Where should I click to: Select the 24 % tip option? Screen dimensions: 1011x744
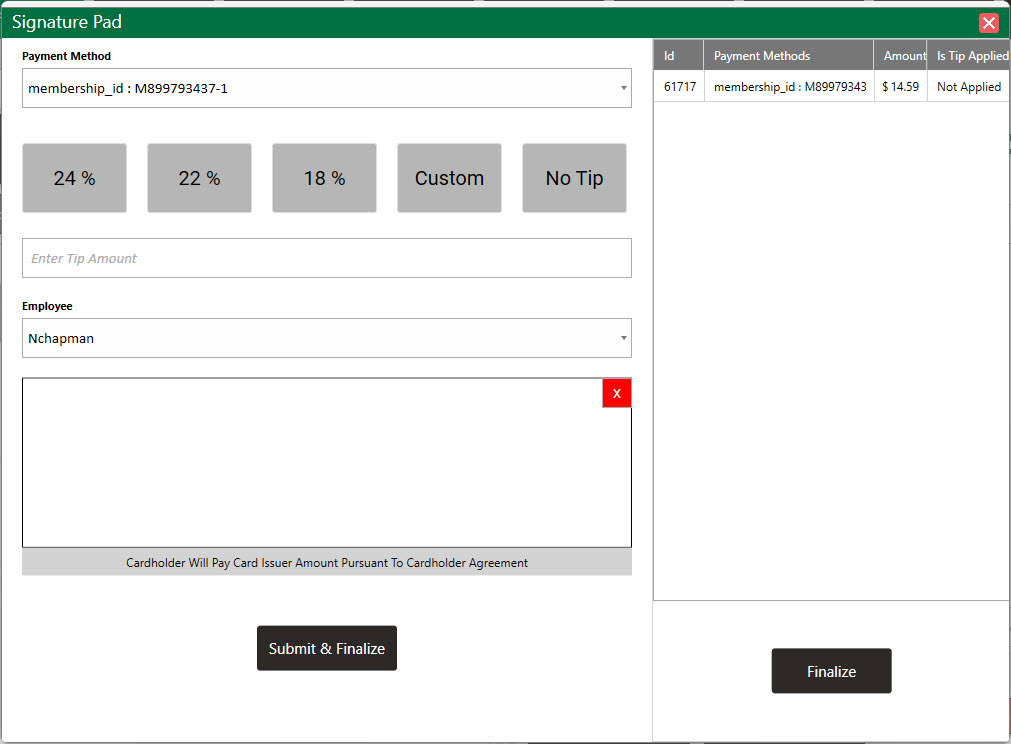(74, 178)
